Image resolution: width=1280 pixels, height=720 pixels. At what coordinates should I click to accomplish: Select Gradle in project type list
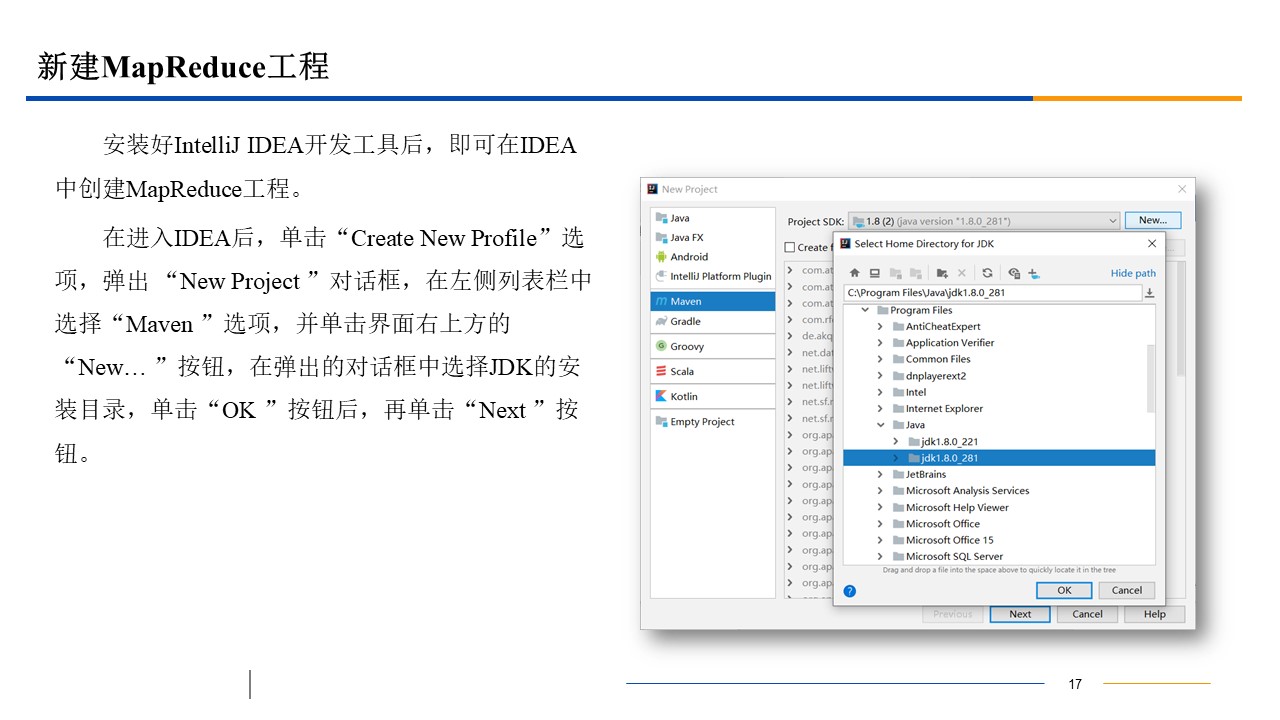tap(685, 322)
